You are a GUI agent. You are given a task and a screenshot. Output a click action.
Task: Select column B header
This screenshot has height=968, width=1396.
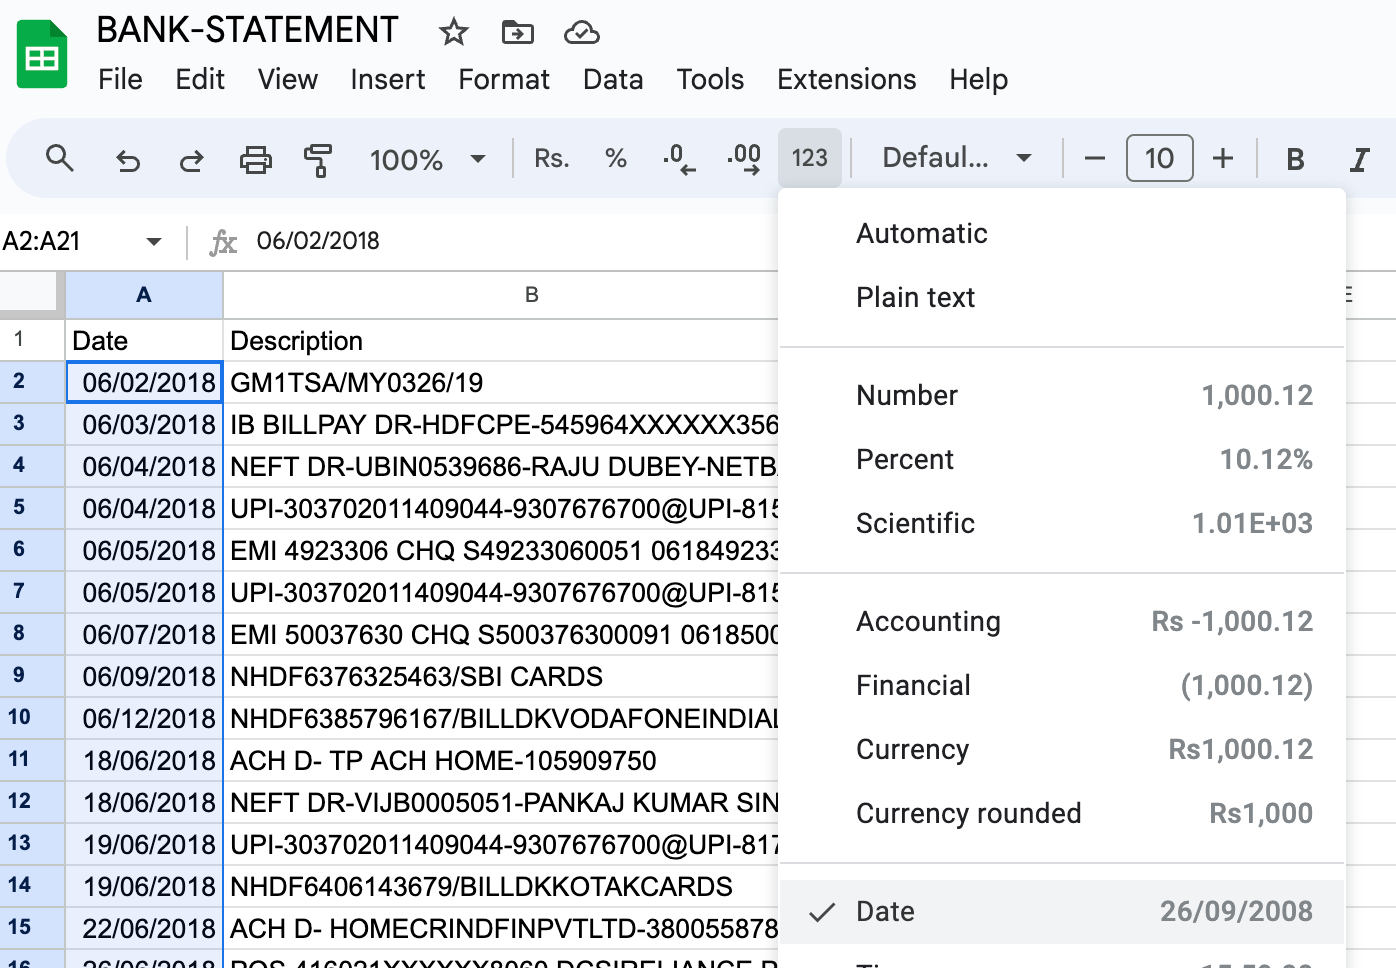[x=532, y=295]
